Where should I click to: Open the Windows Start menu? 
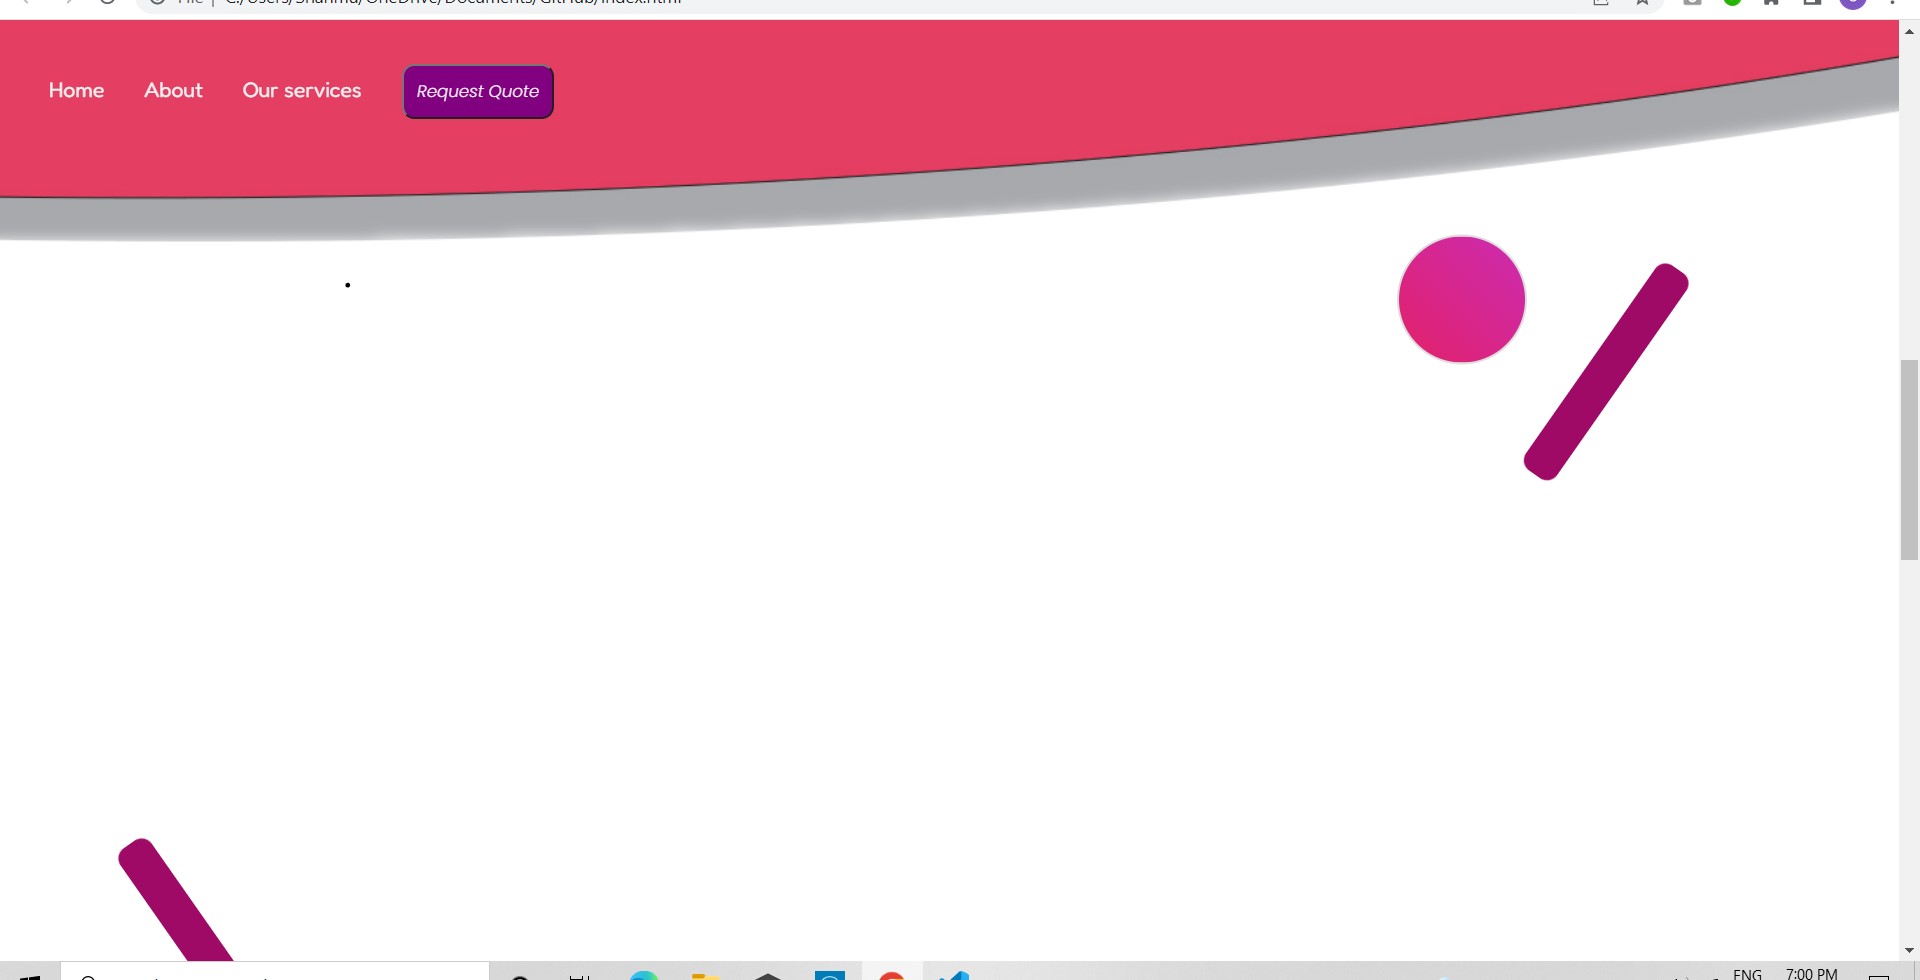(30, 975)
